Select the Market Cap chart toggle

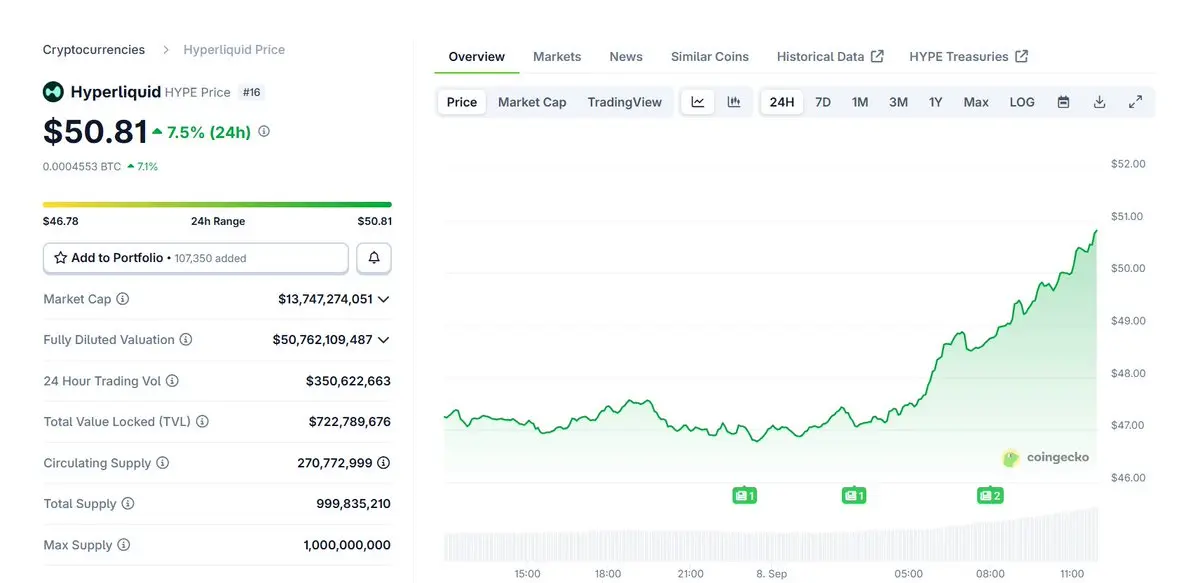(x=532, y=102)
